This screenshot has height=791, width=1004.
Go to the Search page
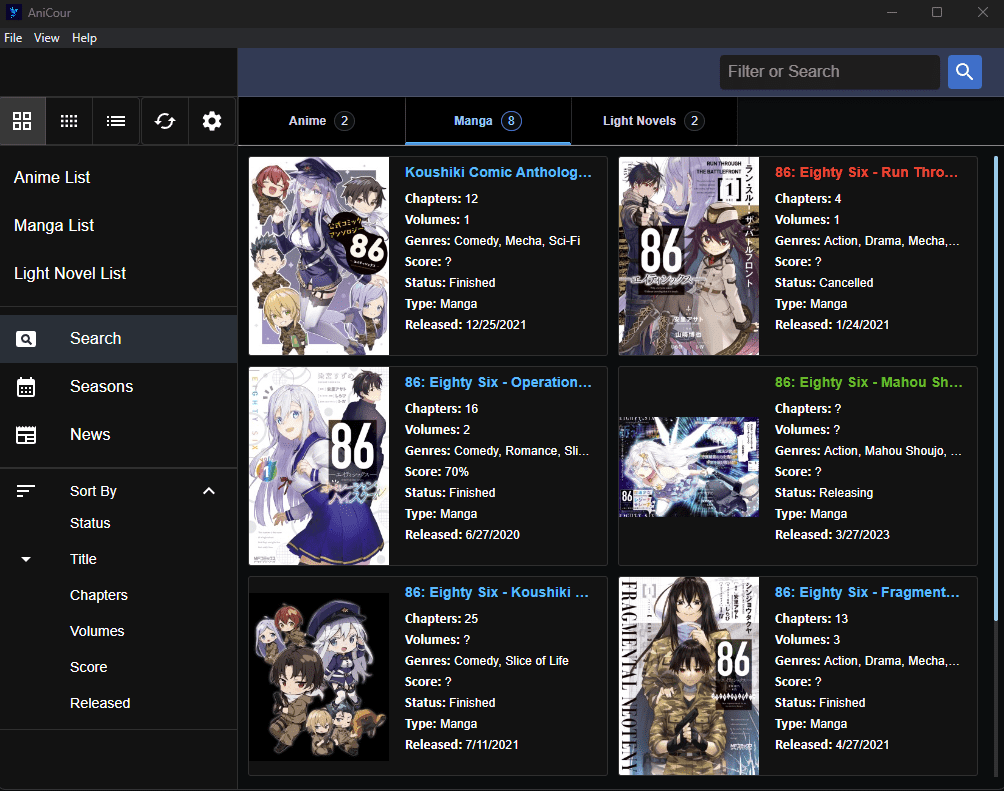[x=118, y=339]
